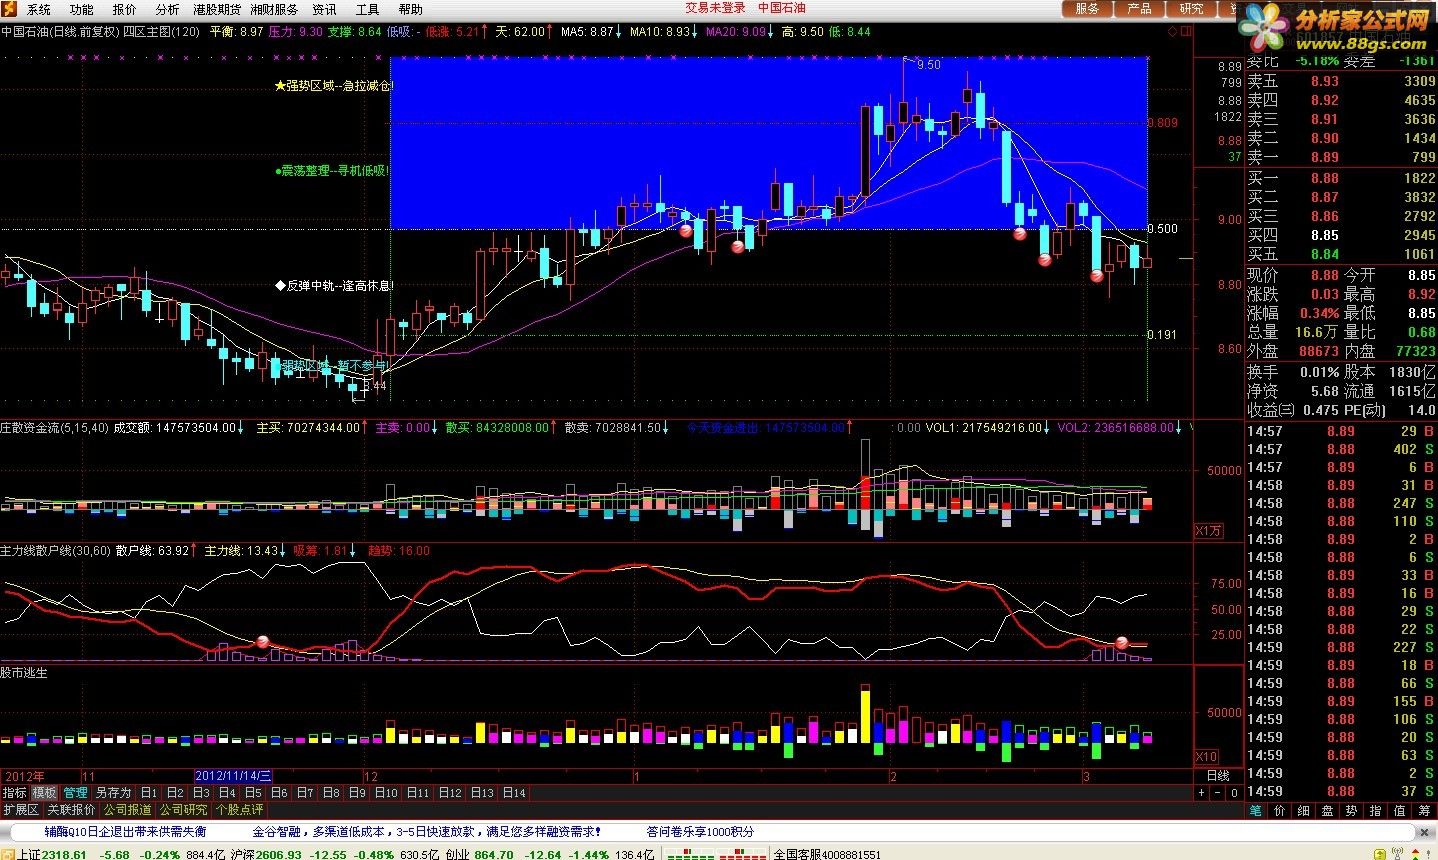
Task: Click the 产品 button at top right
Action: point(1139,8)
